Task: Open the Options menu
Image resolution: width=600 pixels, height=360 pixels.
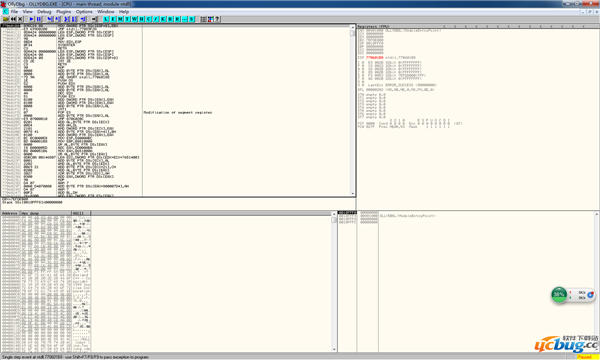Action: coord(84,12)
